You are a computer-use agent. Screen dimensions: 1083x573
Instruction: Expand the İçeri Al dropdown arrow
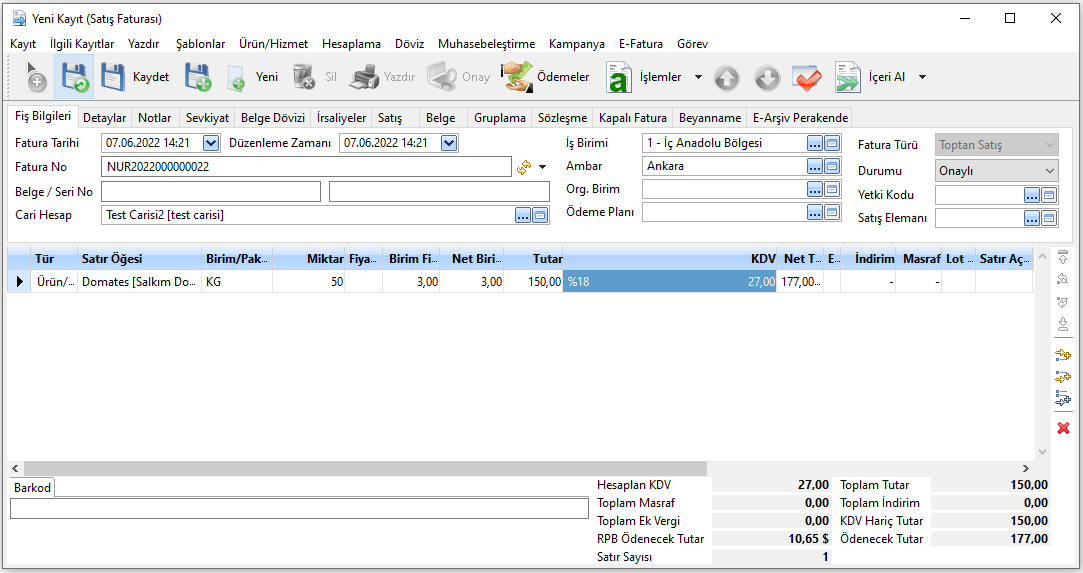922,77
